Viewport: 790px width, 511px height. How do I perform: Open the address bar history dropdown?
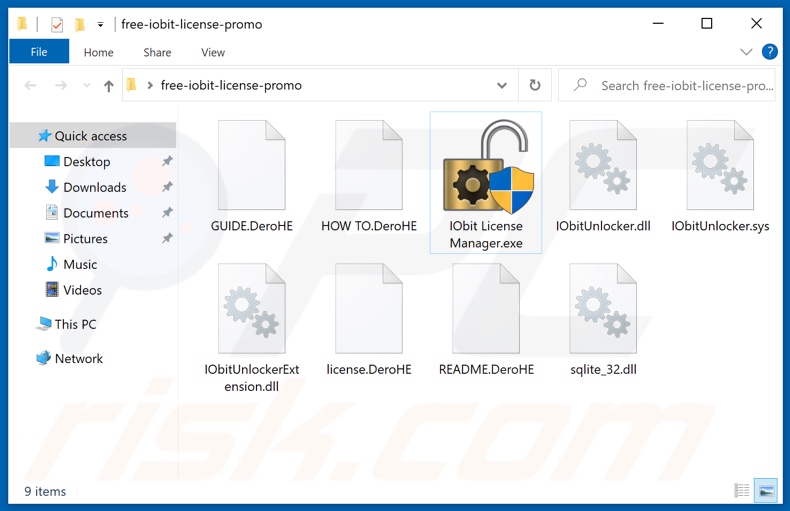pos(507,86)
